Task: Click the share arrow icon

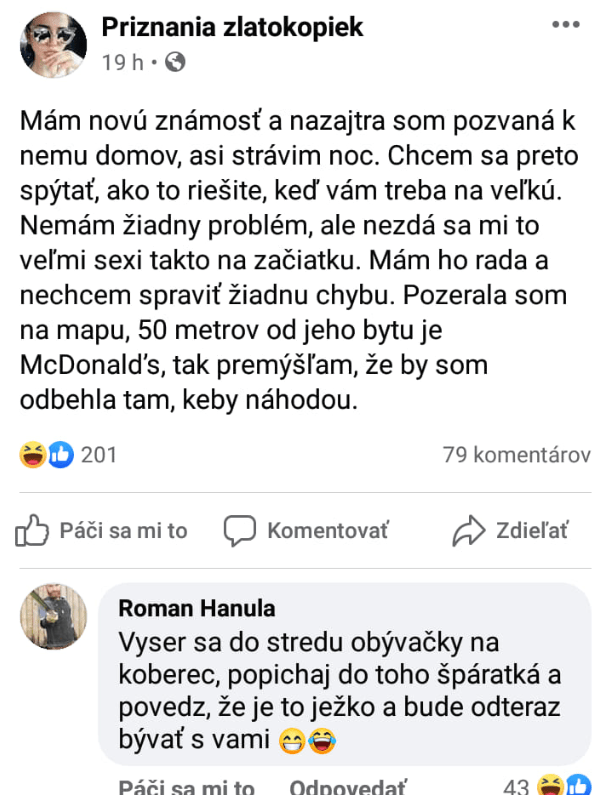Action: pos(468,530)
